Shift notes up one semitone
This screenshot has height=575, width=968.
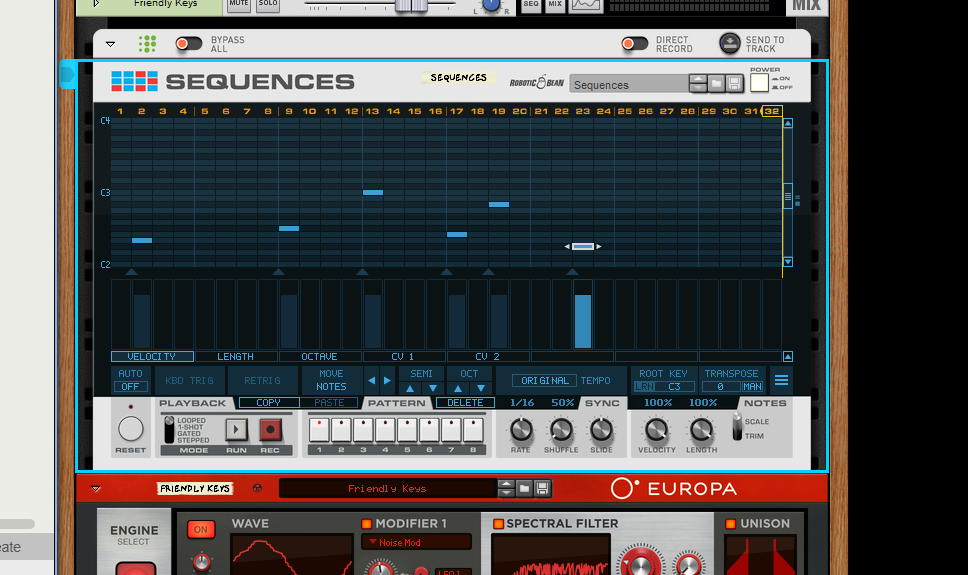click(x=410, y=388)
